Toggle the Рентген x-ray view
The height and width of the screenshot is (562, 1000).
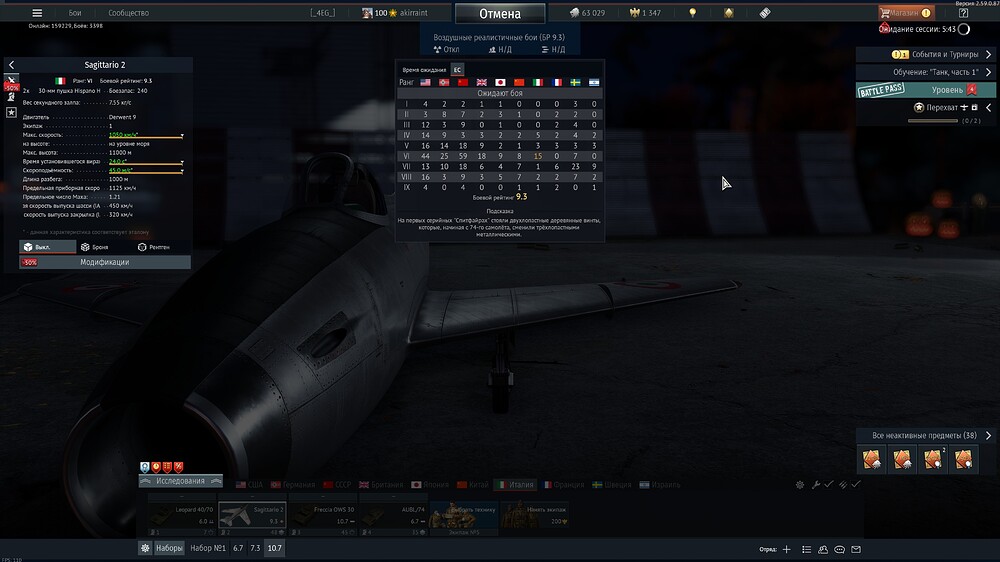click(154, 247)
